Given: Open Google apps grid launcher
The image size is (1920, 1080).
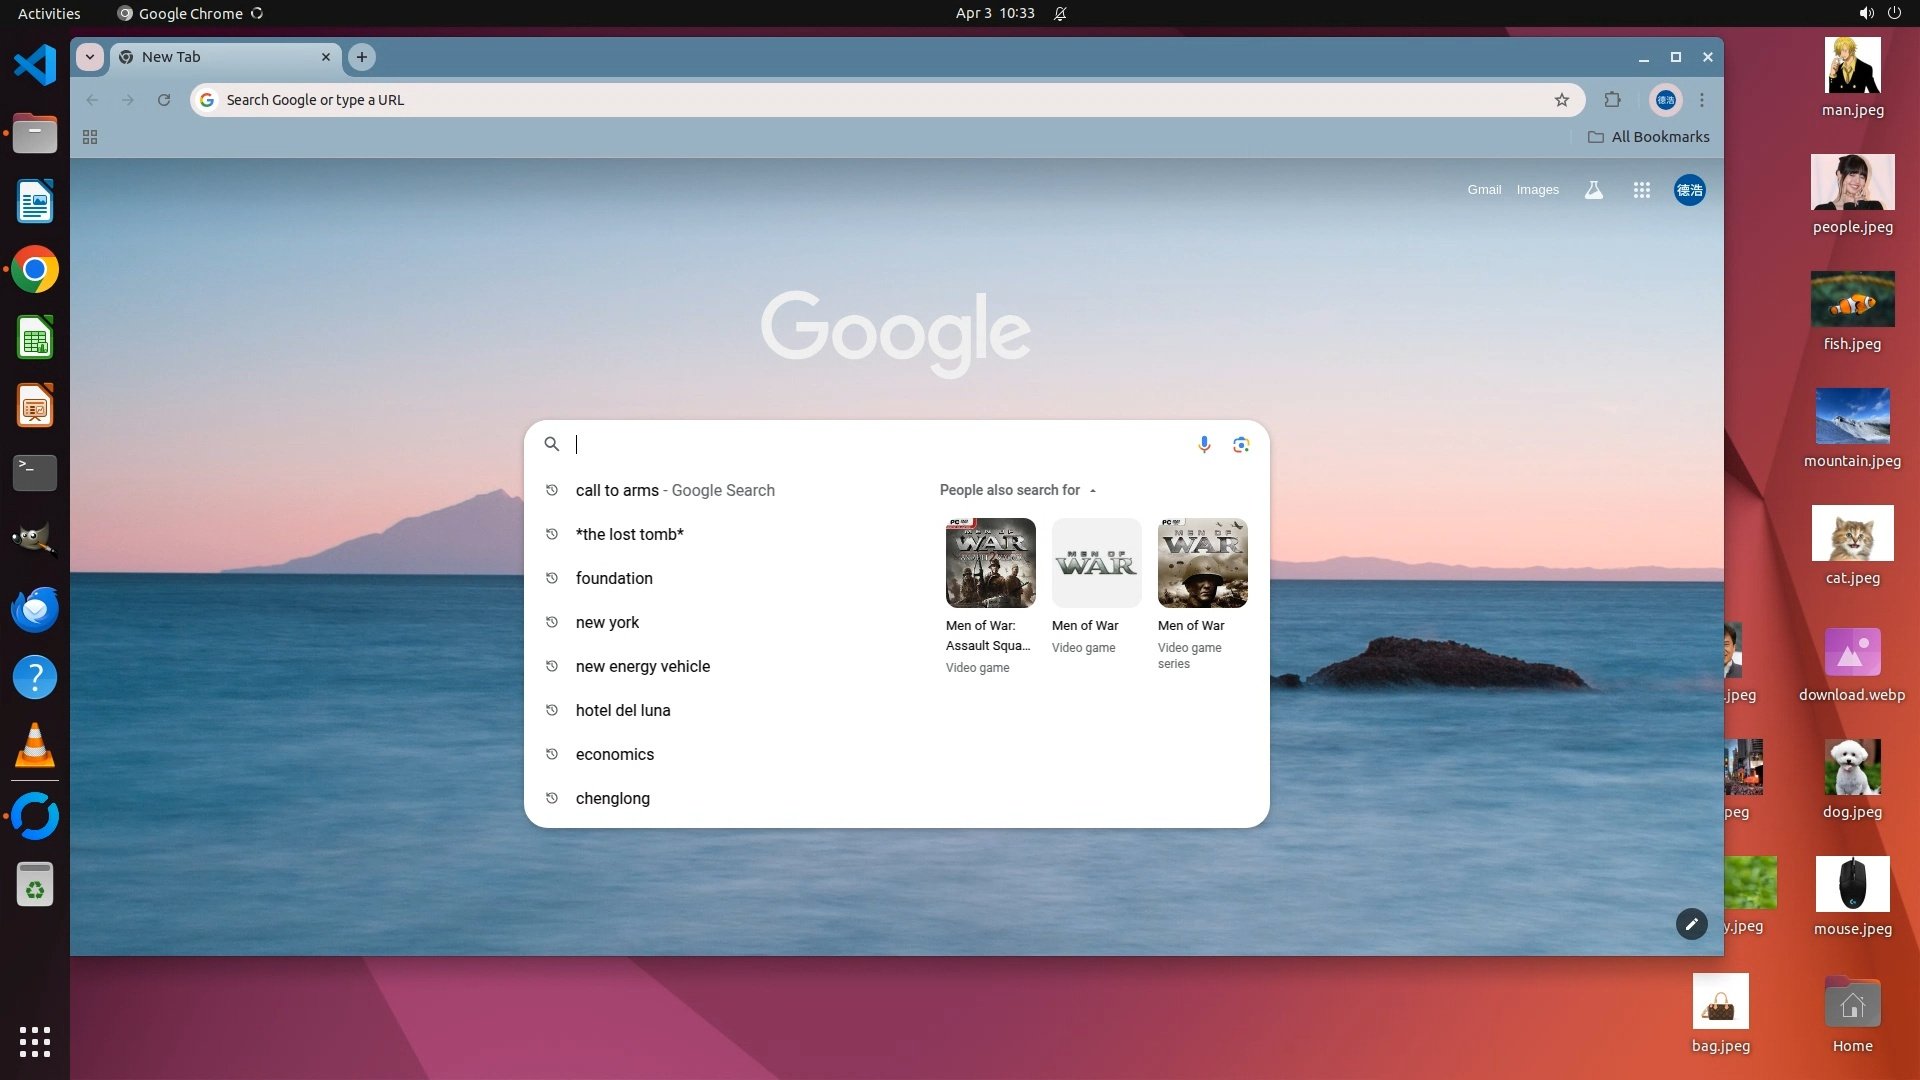Looking at the screenshot, I should (x=1641, y=190).
